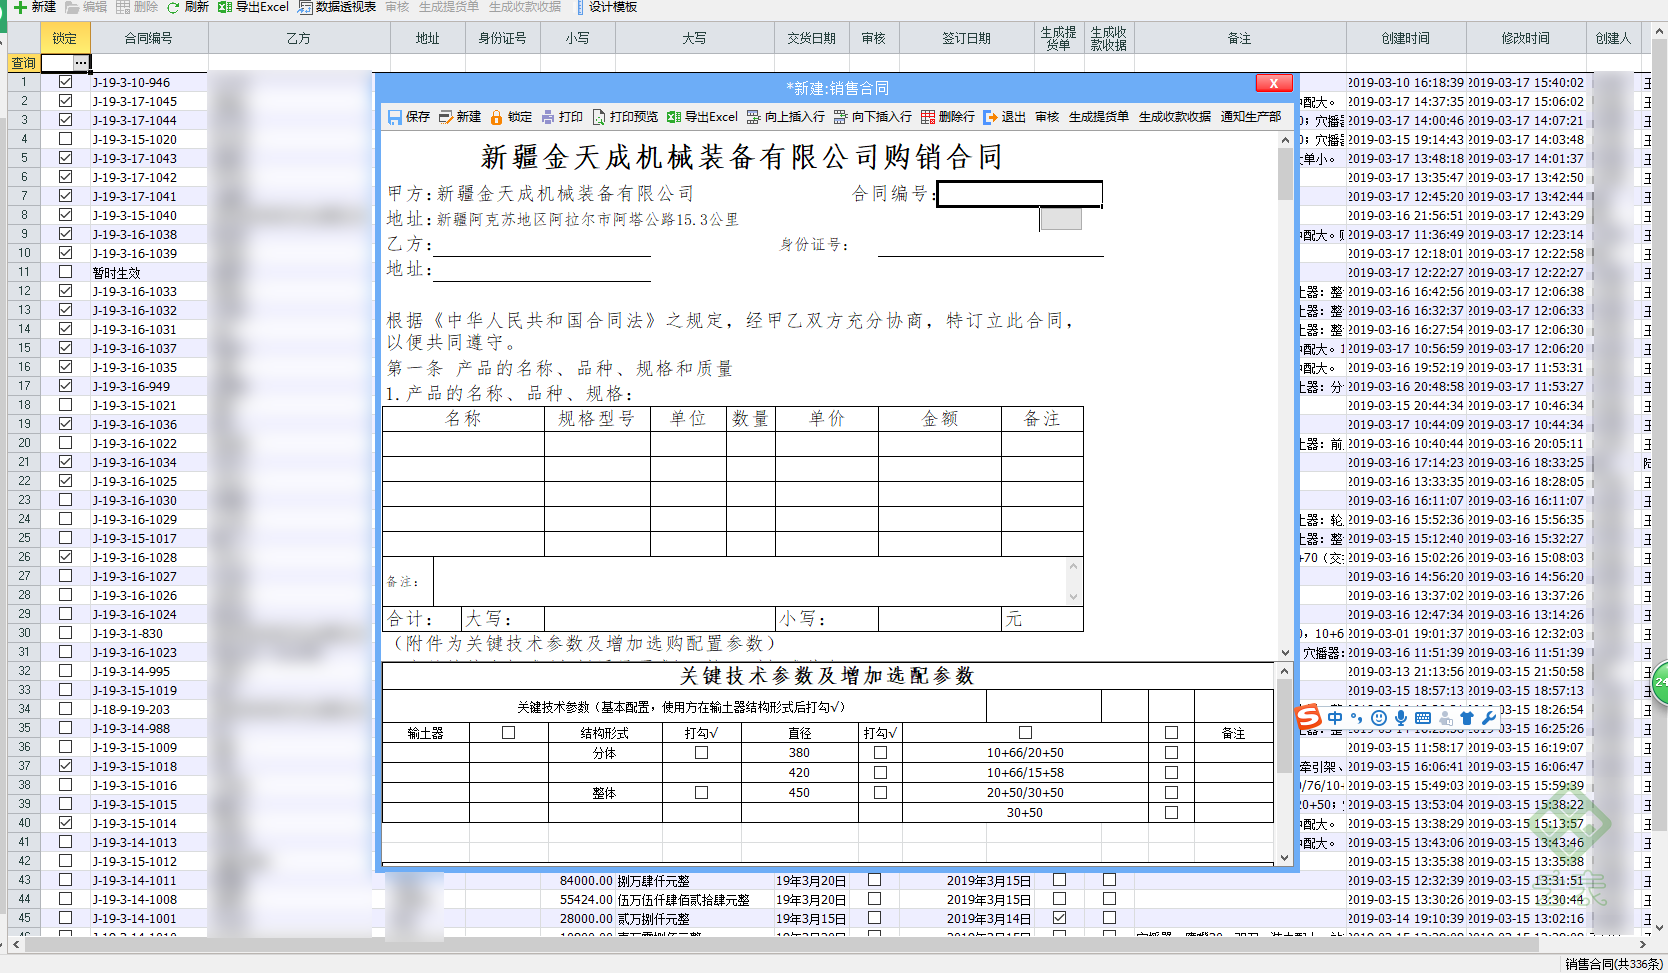Toggle the checked 生成提货单 checkbox in row 45
1668x973 pixels.
coord(1059,917)
